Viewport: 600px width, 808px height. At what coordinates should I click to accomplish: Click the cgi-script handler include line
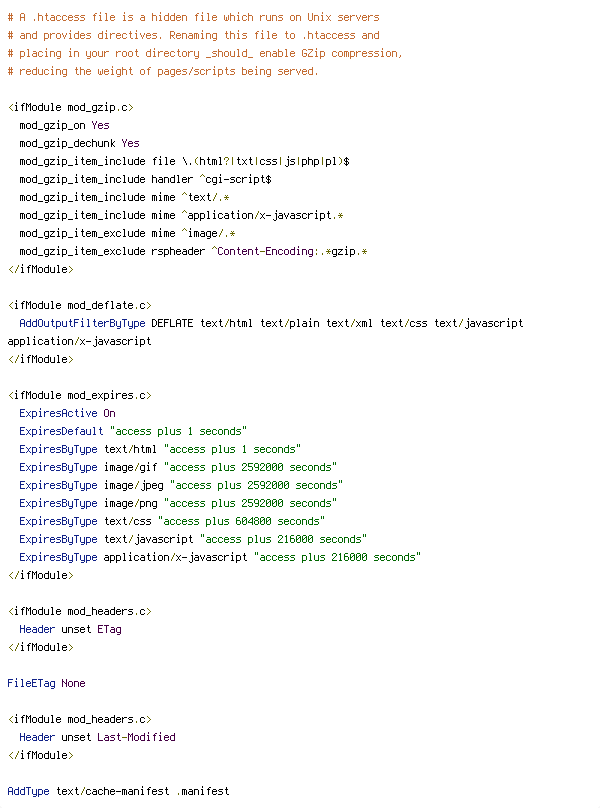click(145, 179)
